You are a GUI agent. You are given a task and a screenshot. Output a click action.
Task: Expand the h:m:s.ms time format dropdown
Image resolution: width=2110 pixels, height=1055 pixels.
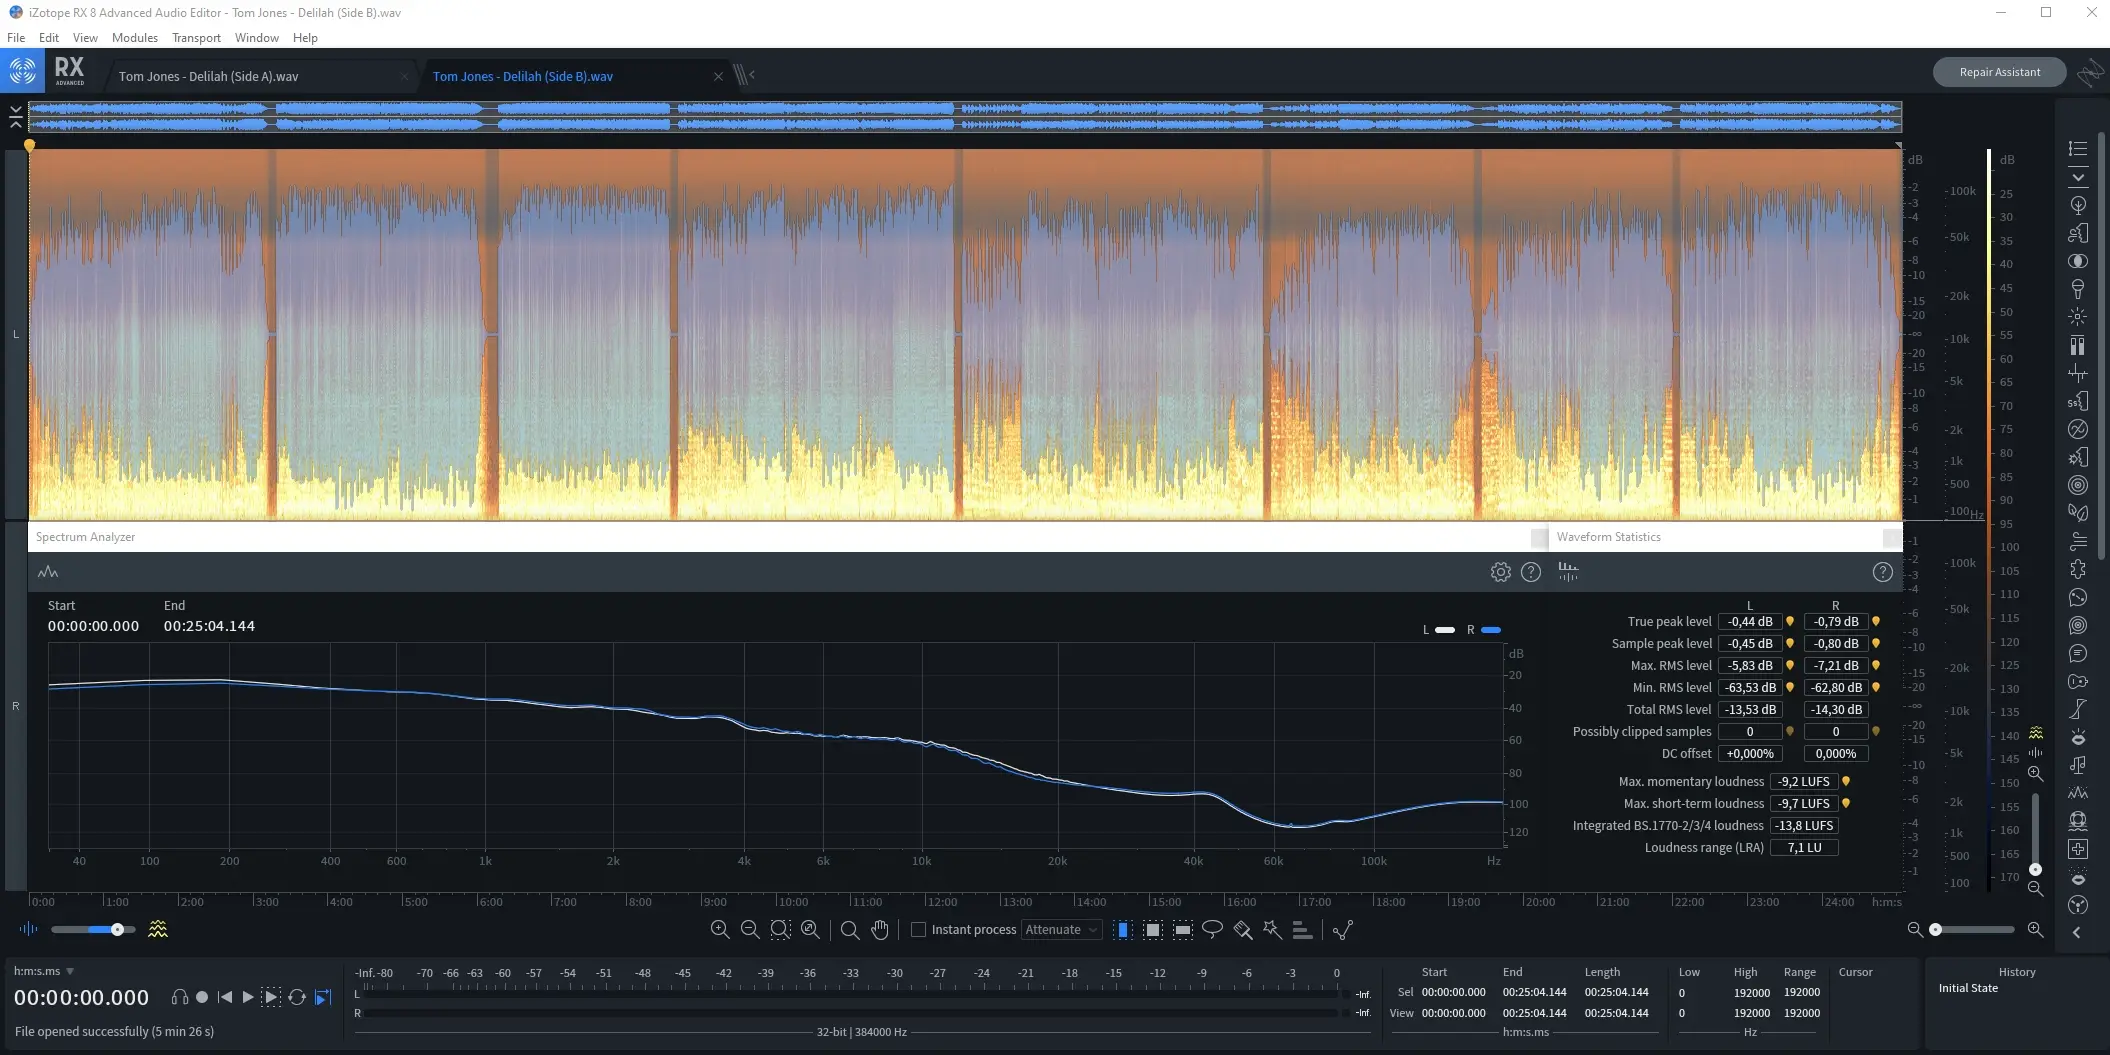tap(70, 971)
